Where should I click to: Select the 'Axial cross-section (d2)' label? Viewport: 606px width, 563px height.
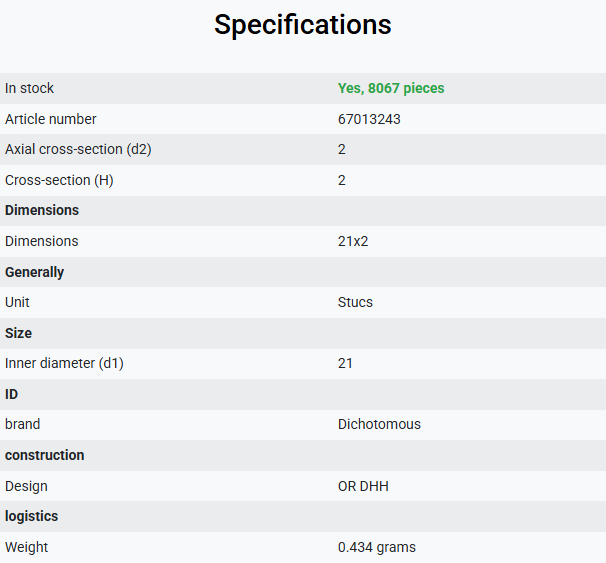(78, 150)
